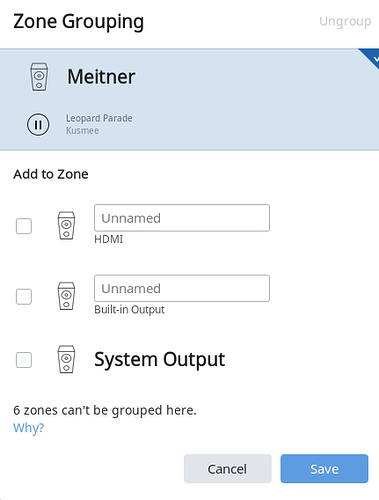This screenshot has height=500, width=379.
Task: Click the Meitner zone speaker icon
Action: [39, 77]
